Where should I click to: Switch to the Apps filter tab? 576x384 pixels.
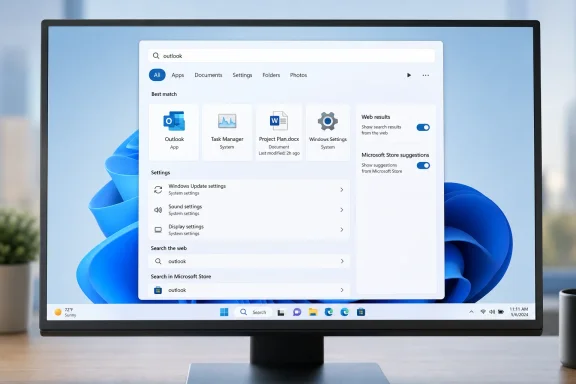[x=178, y=75]
